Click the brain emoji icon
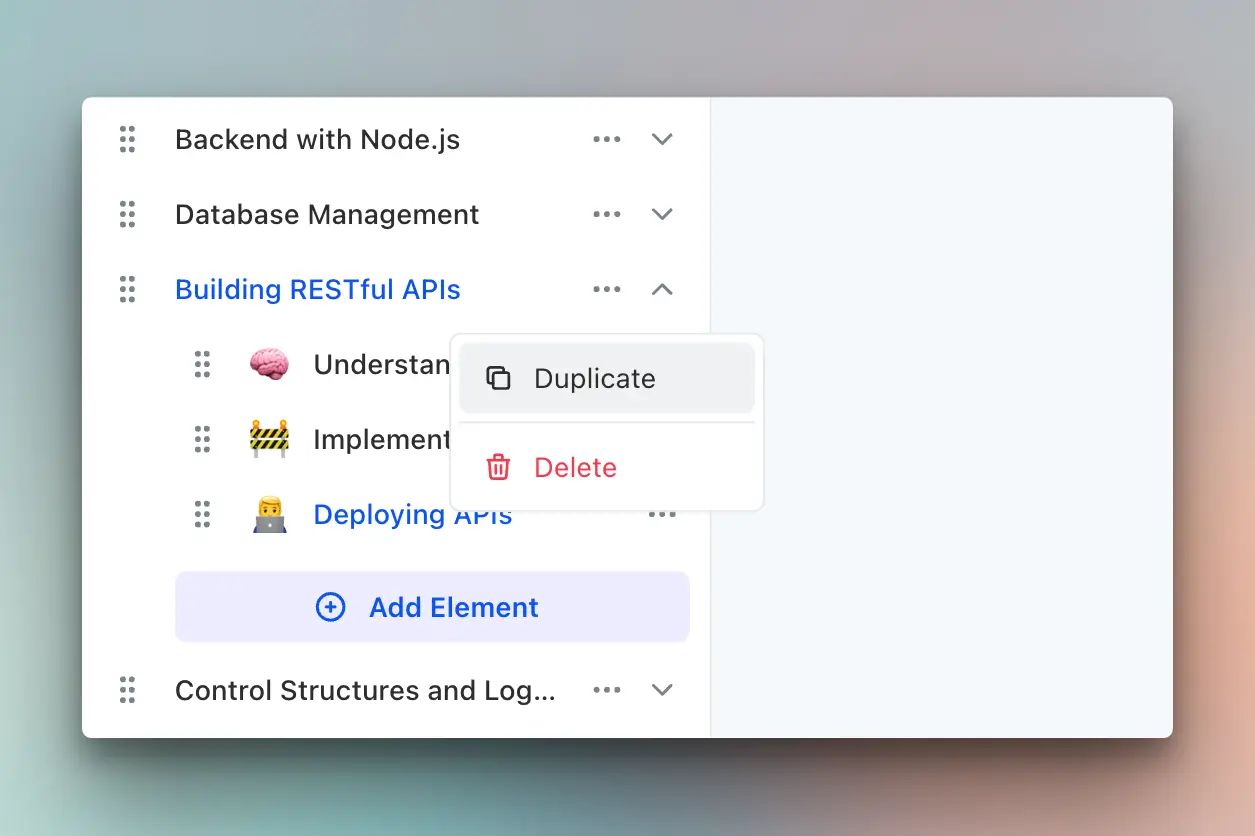The image size is (1255, 836). (269, 364)
